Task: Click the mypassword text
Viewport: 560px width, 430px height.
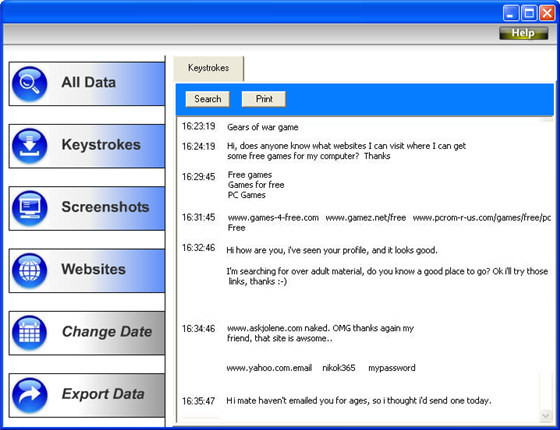Action: pos(392,368)
